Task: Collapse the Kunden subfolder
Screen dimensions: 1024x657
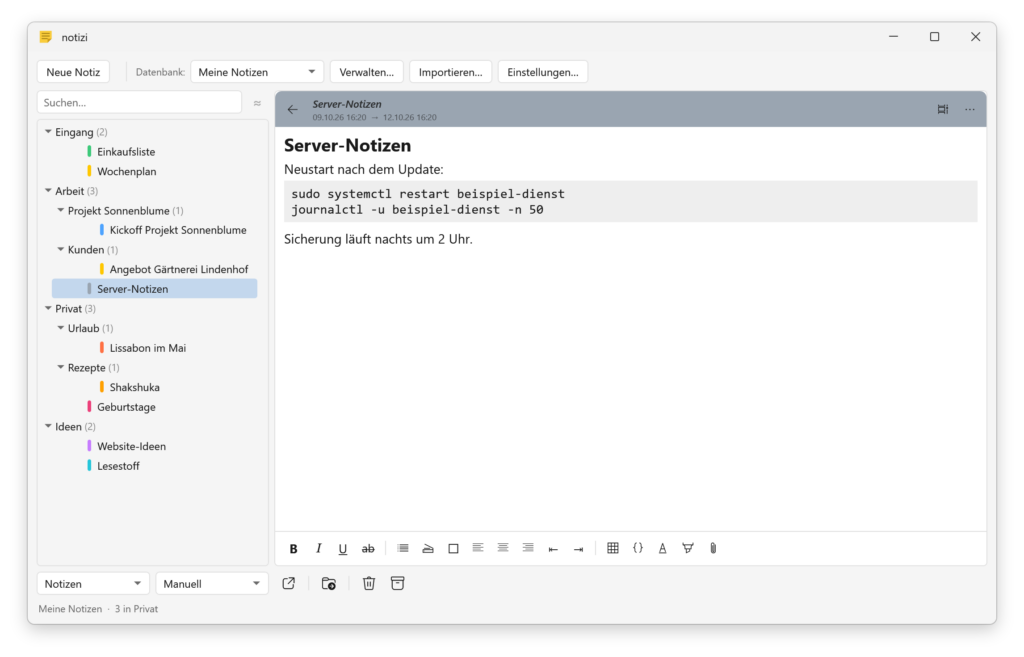Action: pos(61,249)
